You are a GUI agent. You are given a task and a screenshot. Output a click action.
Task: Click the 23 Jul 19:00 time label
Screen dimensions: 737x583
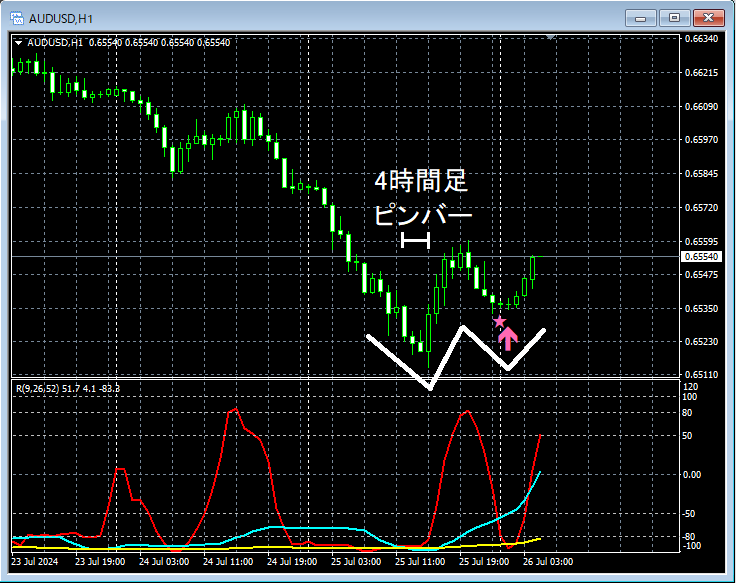tap(100, 562)
